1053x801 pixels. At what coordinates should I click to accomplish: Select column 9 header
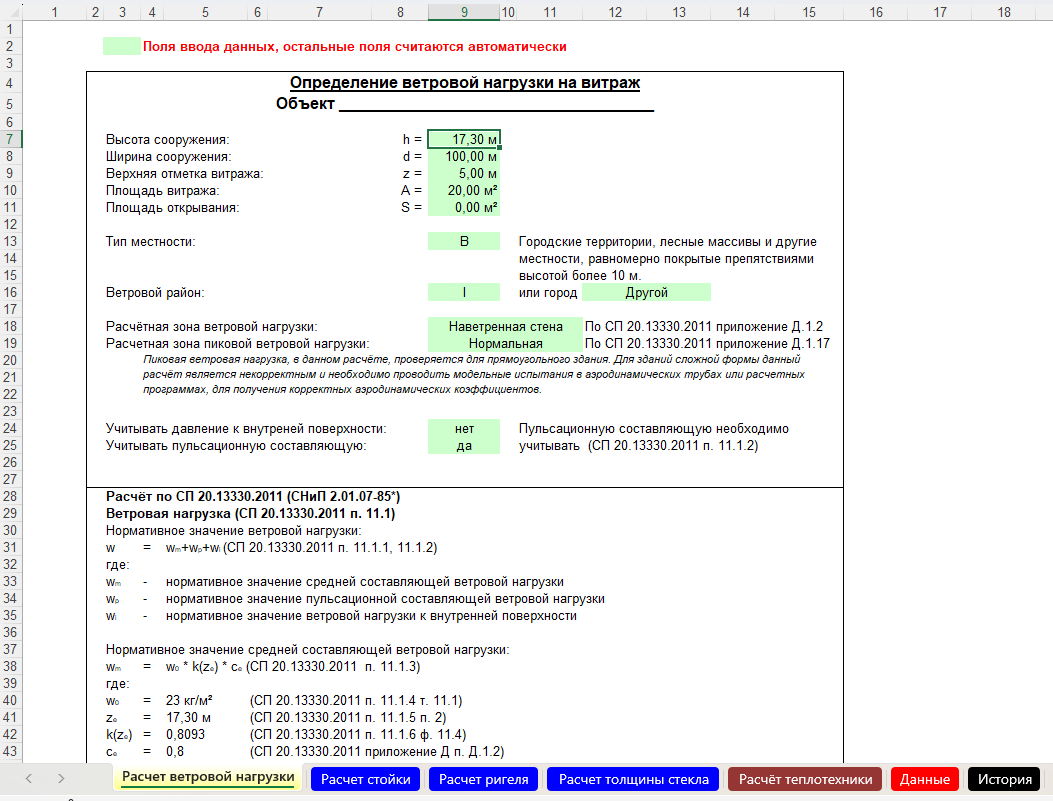pyautogui.click(x=464, y=12)
